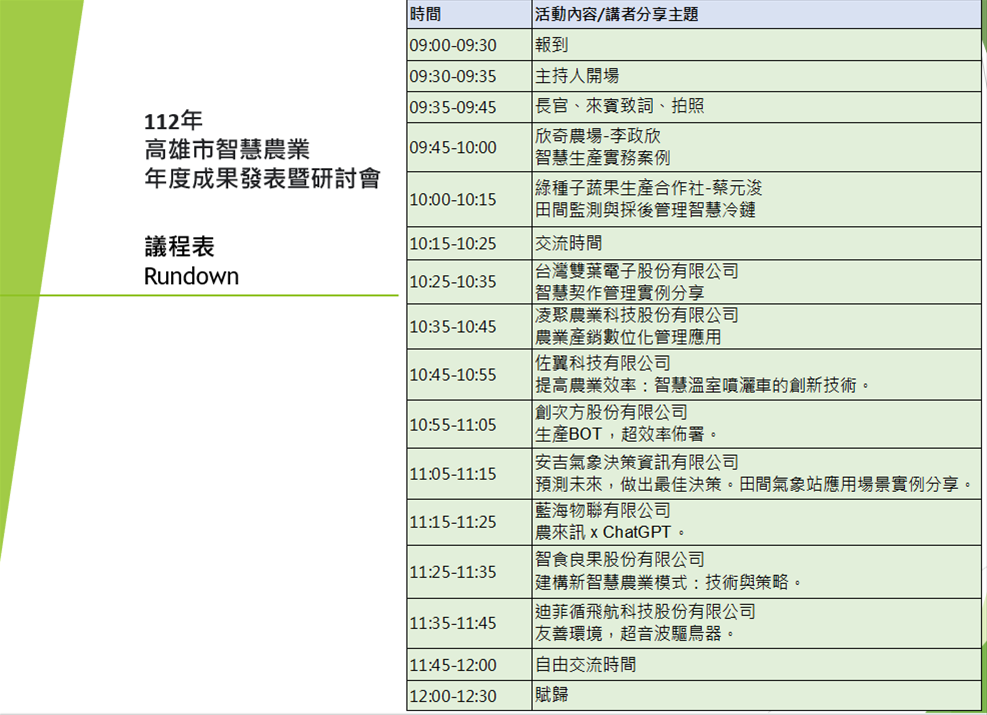Screen dimensions: 987x715
Task: Select the 11:25-11:35 time cell
Action: pyautogui.click(x=469, y=571)
